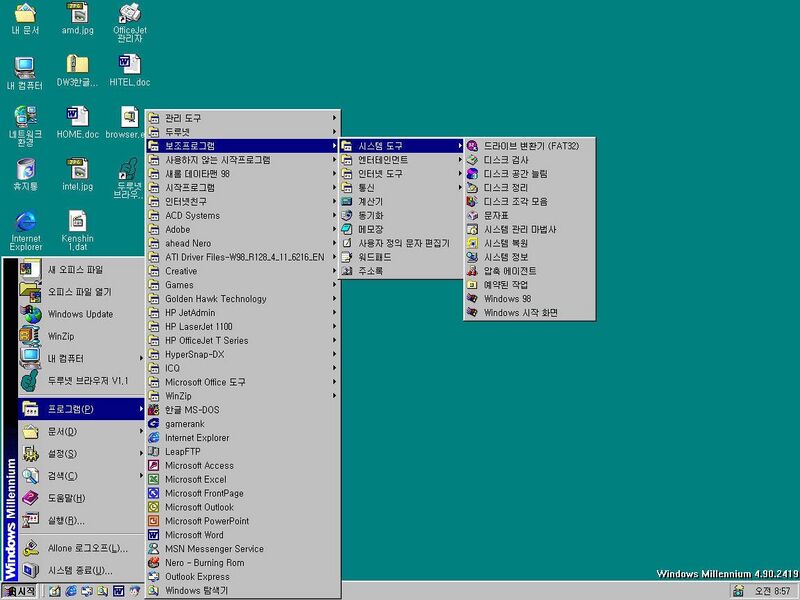Screen dimensions: 800x600
Task: Open 디스크 조각 모음 defragmenter
Action: 515,201
